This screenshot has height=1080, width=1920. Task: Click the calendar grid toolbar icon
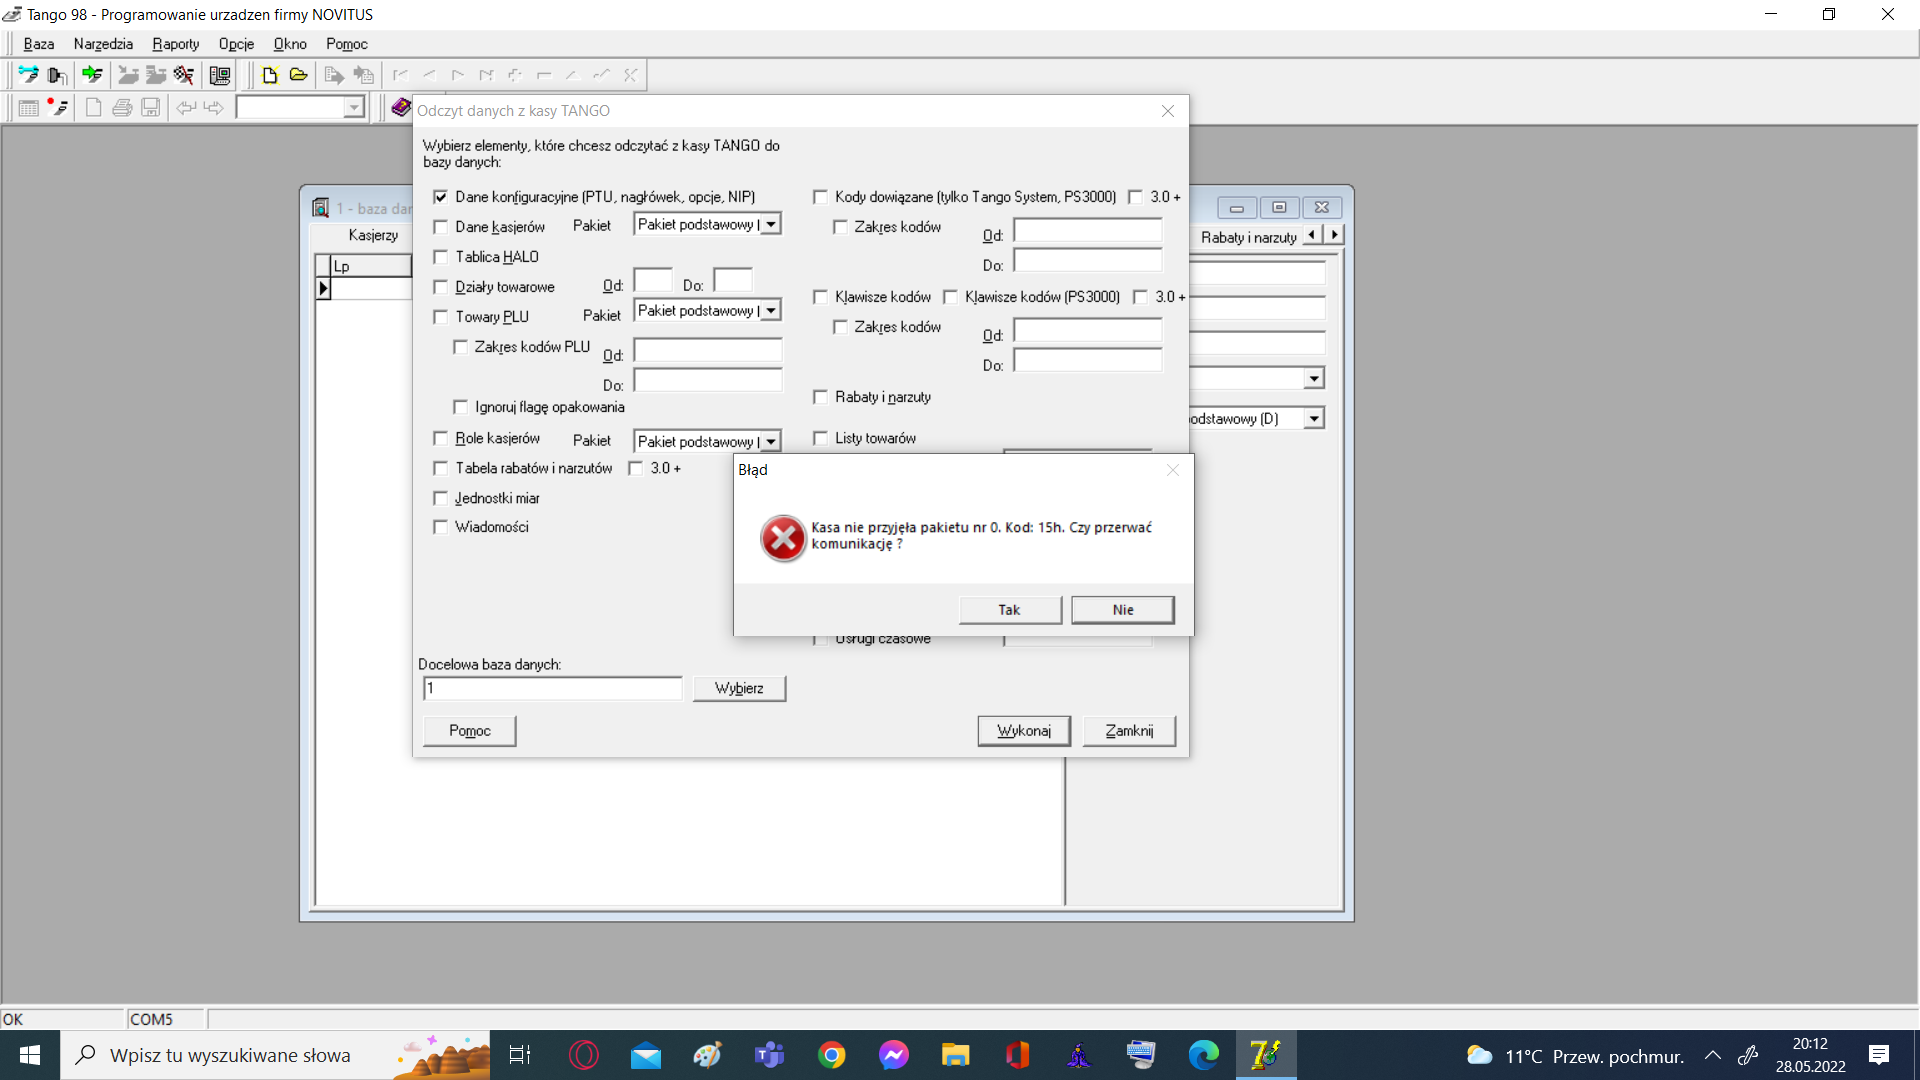(x=29, y=108)
